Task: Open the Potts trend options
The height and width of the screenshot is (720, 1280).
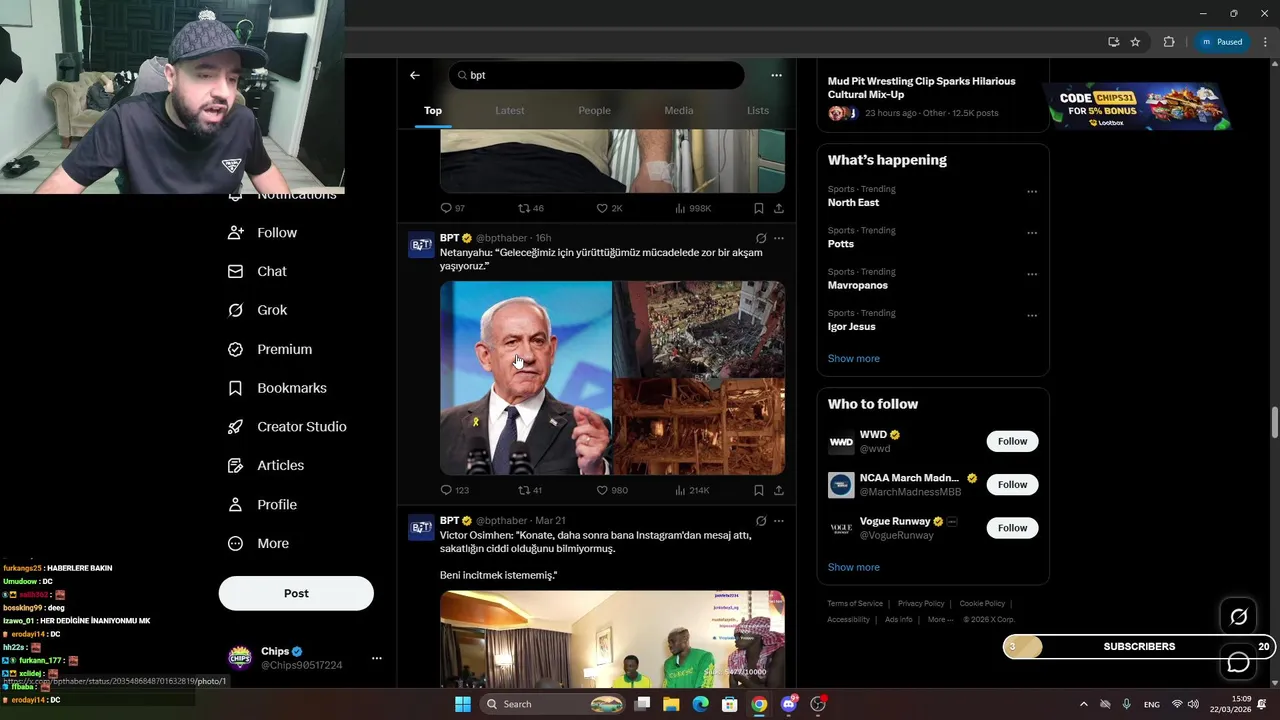Action: coord(1032,233)
